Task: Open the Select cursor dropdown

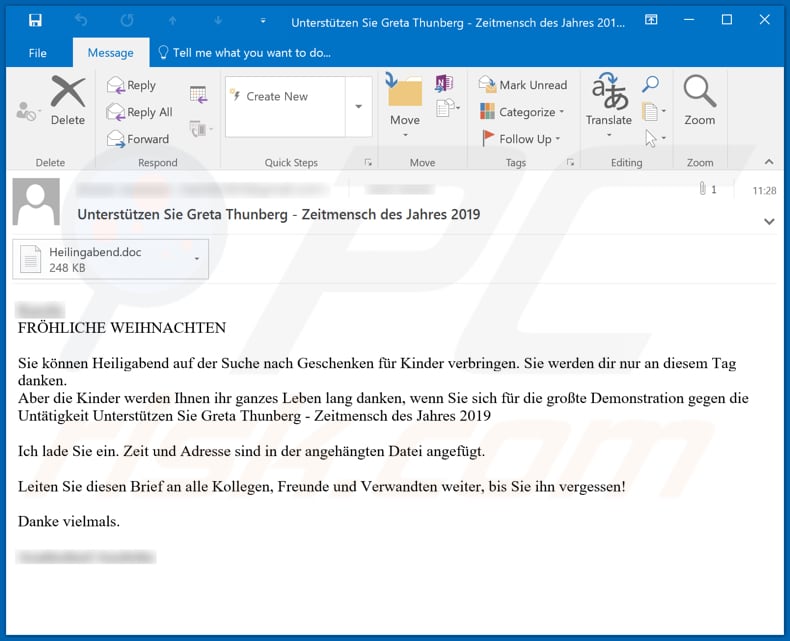Action: point(655,138)
